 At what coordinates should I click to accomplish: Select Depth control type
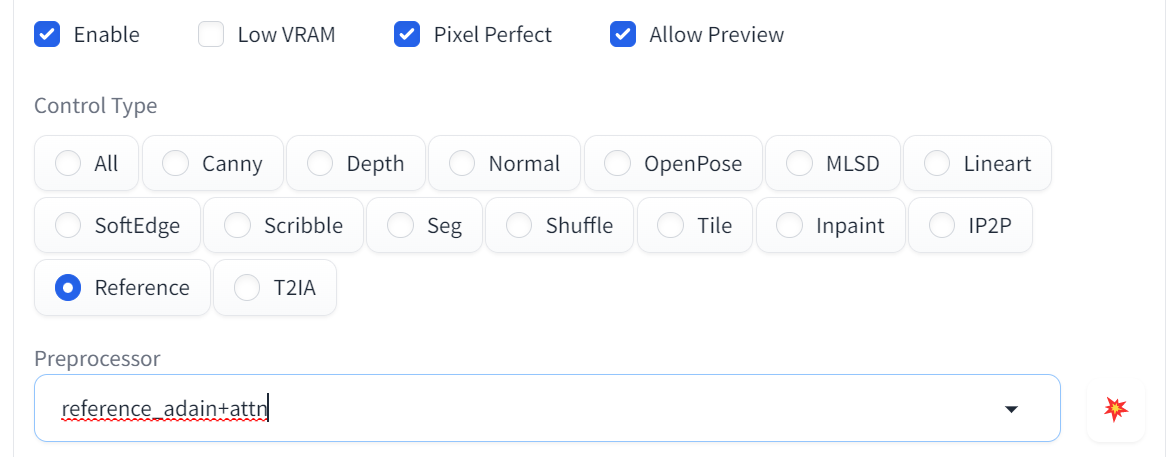(x=321, y=163)
